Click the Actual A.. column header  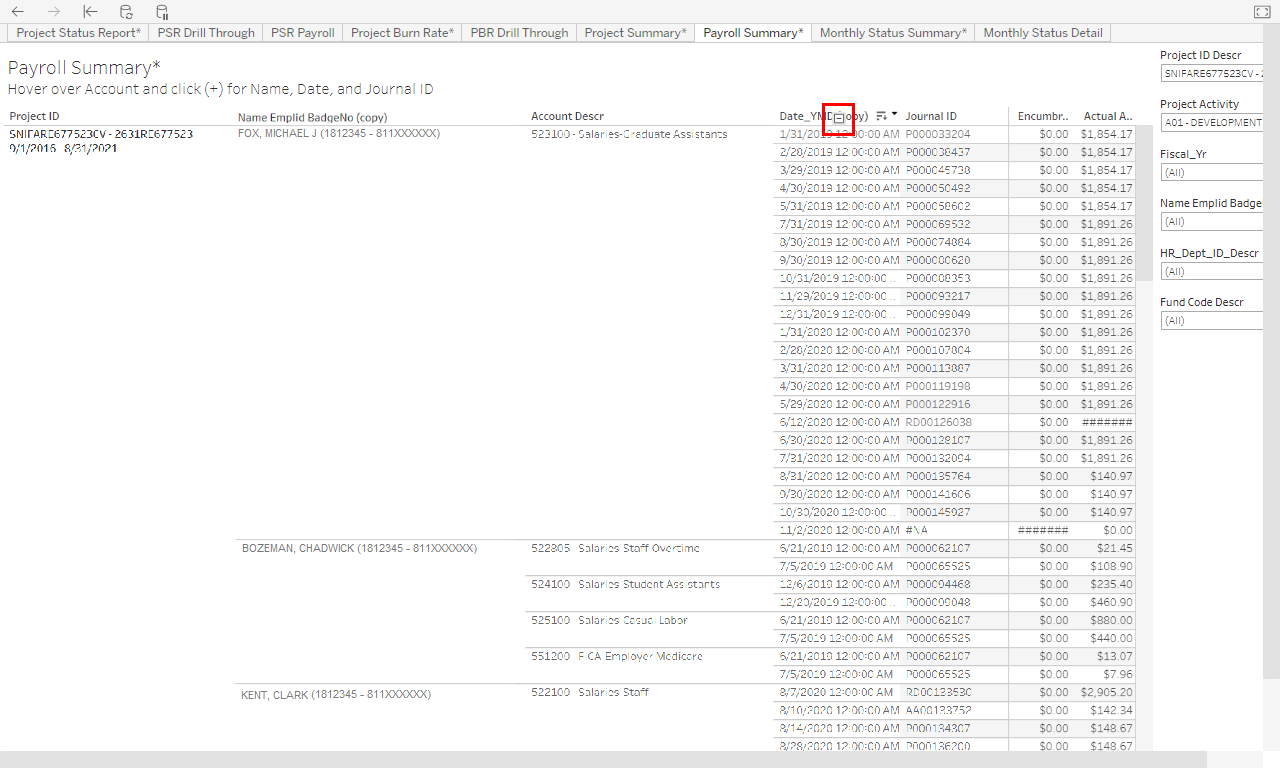pos(1108,116)
